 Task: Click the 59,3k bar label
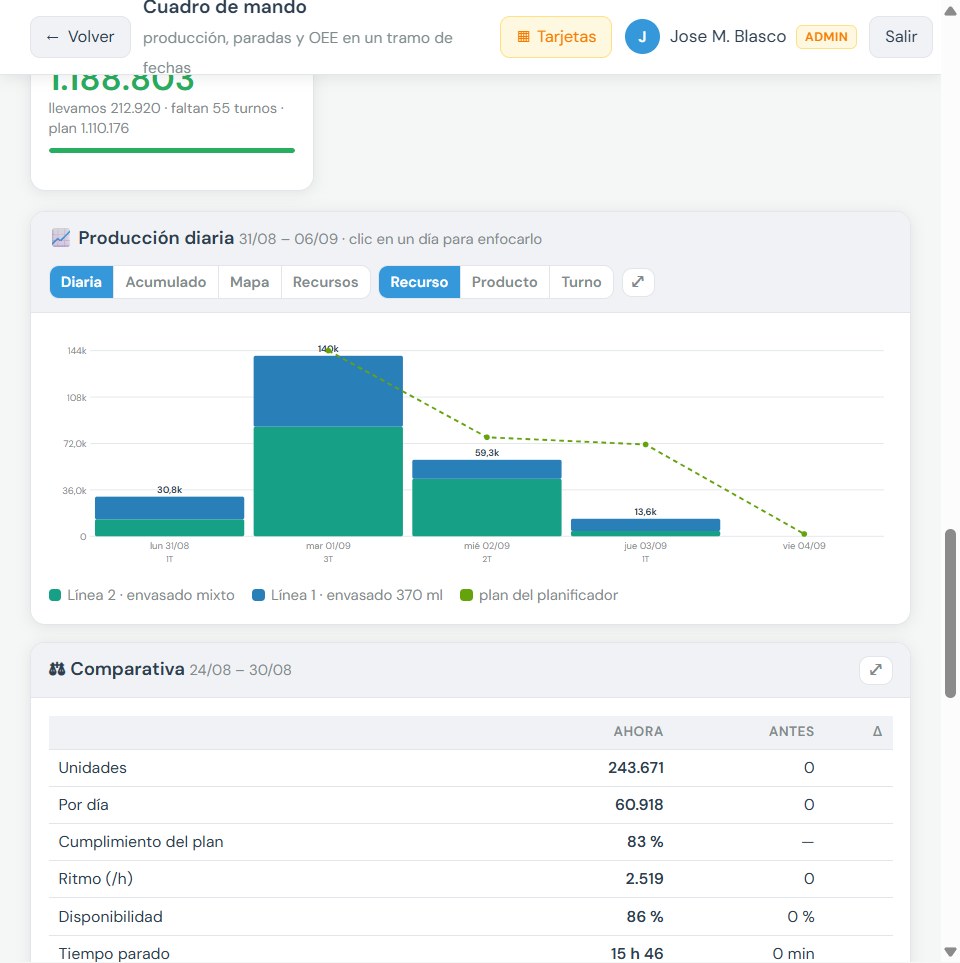pyautogui.click(x=486, y=453)
